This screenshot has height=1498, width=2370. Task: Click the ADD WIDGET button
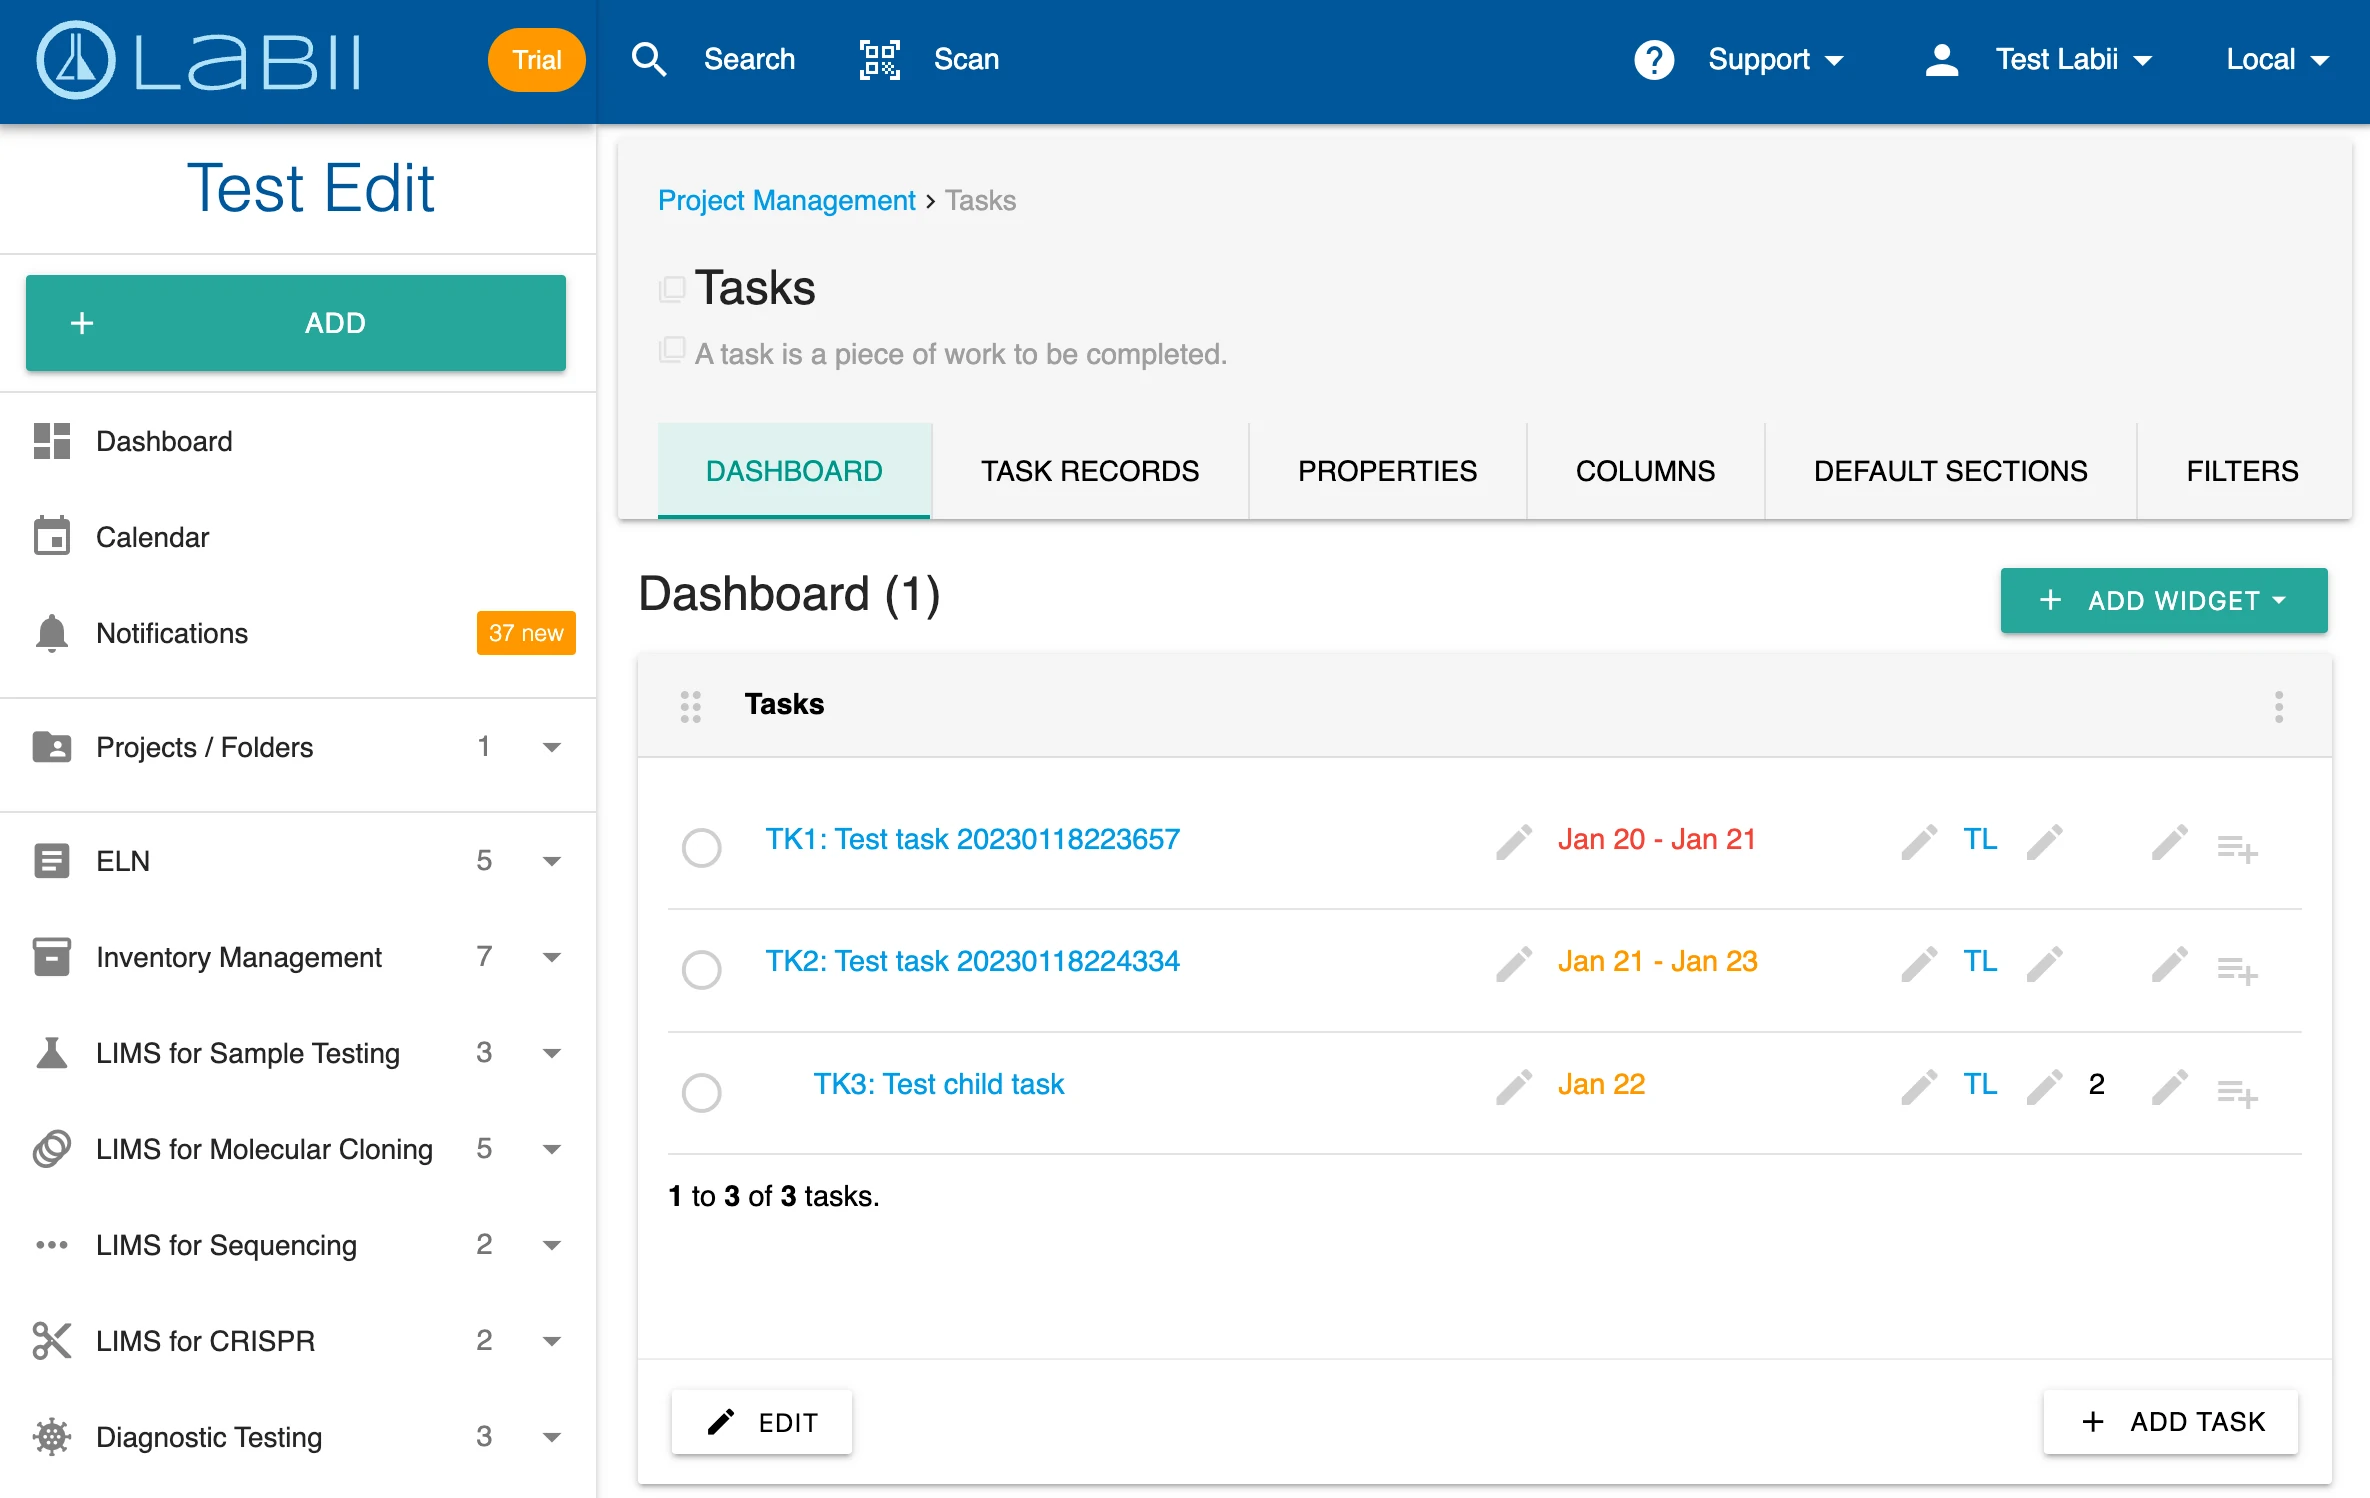tap(2163, 601)
